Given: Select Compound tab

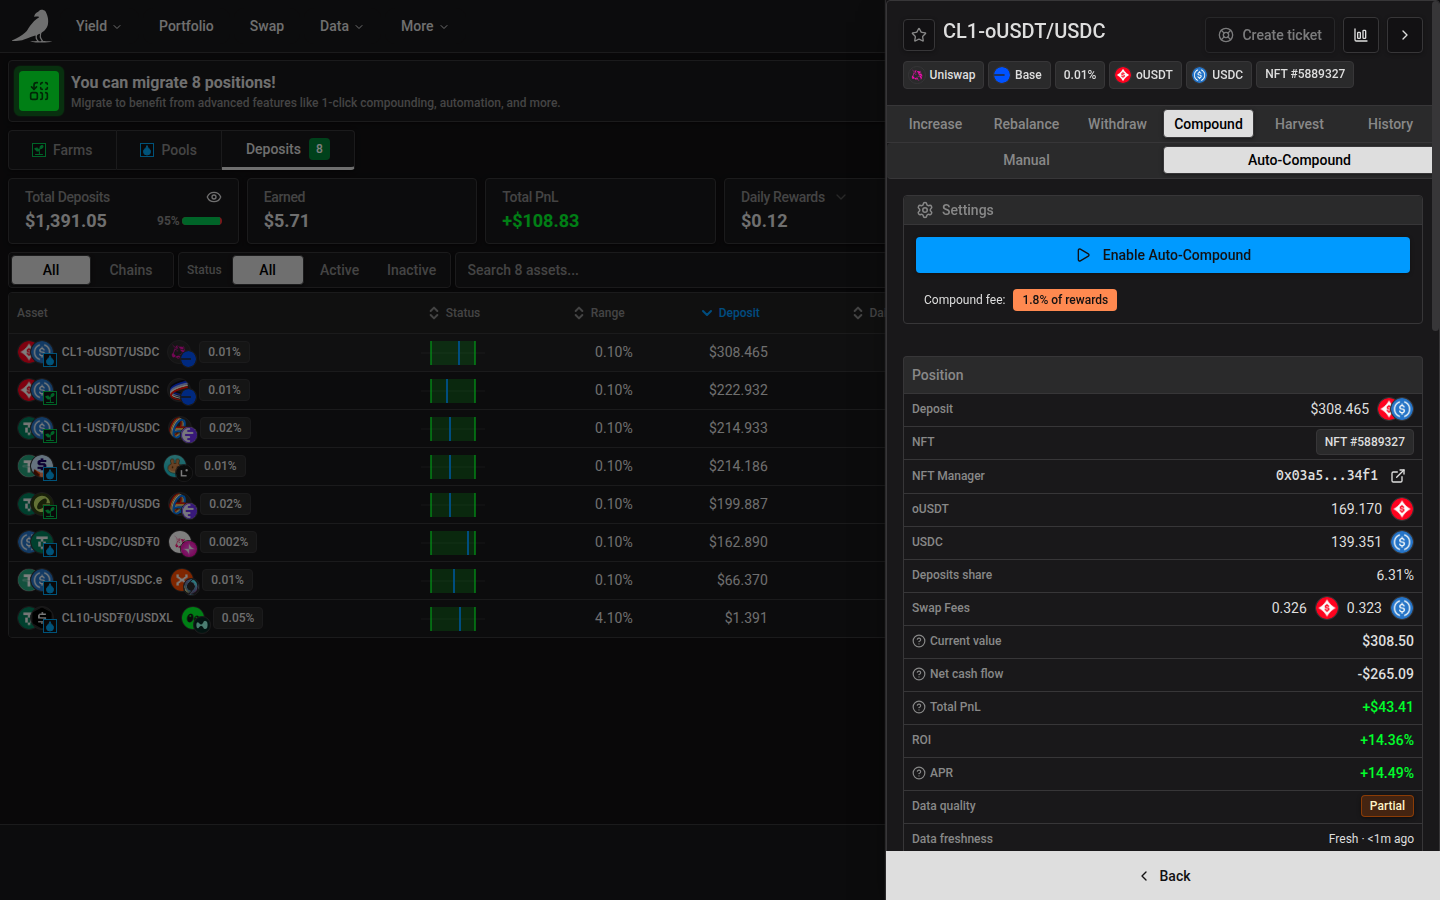Looking at the screenshot, I should tap(1208, 124).
